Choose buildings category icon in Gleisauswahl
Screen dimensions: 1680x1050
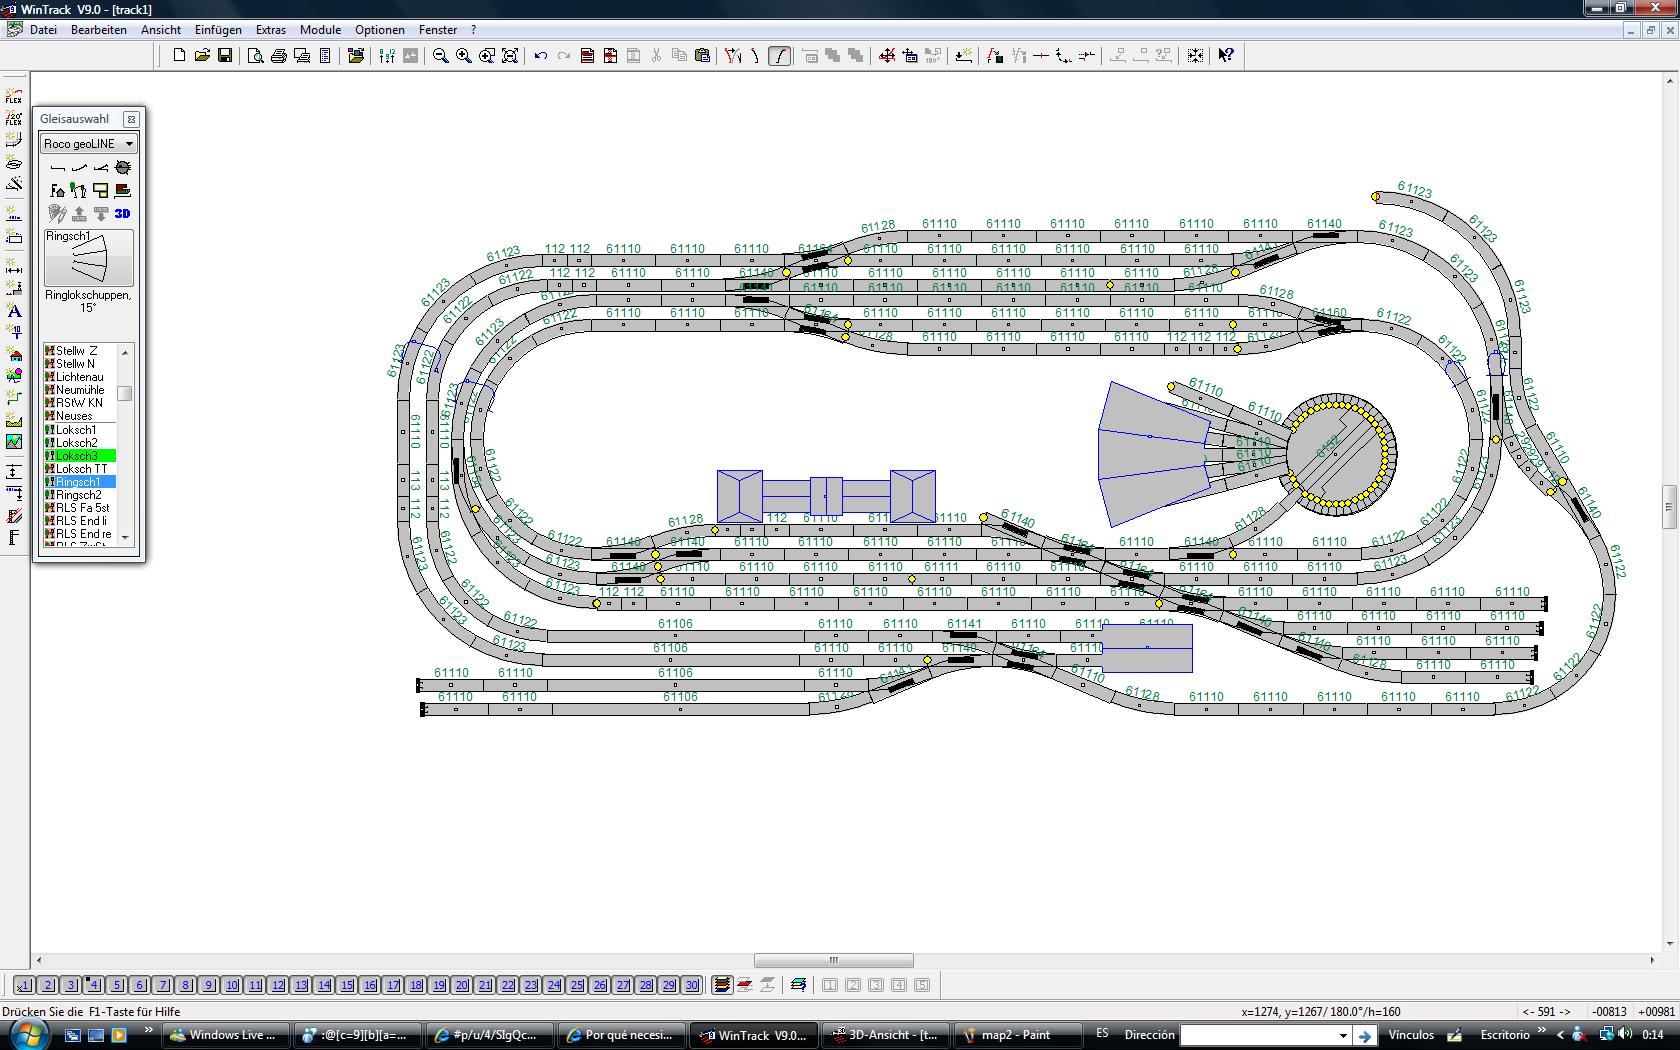pyautogui.click(x=57, y=190)
